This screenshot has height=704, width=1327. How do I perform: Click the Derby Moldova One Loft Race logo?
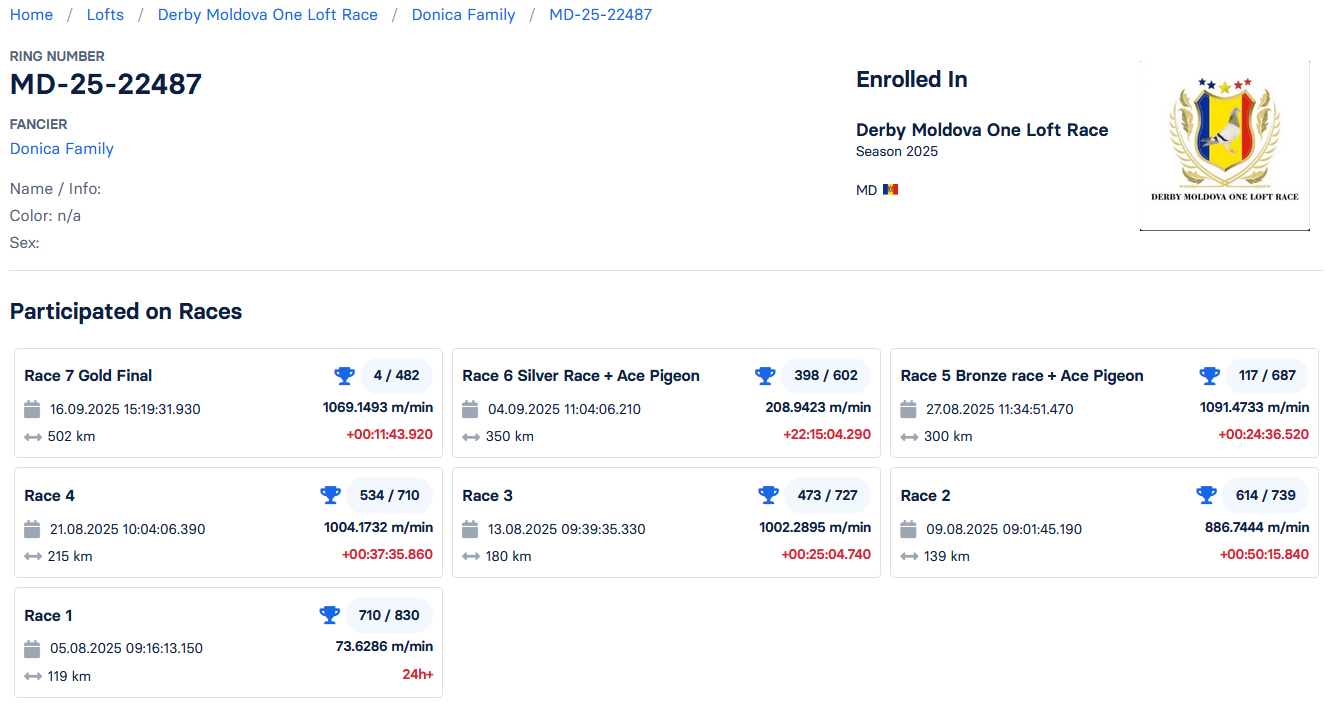[1224, 146]
